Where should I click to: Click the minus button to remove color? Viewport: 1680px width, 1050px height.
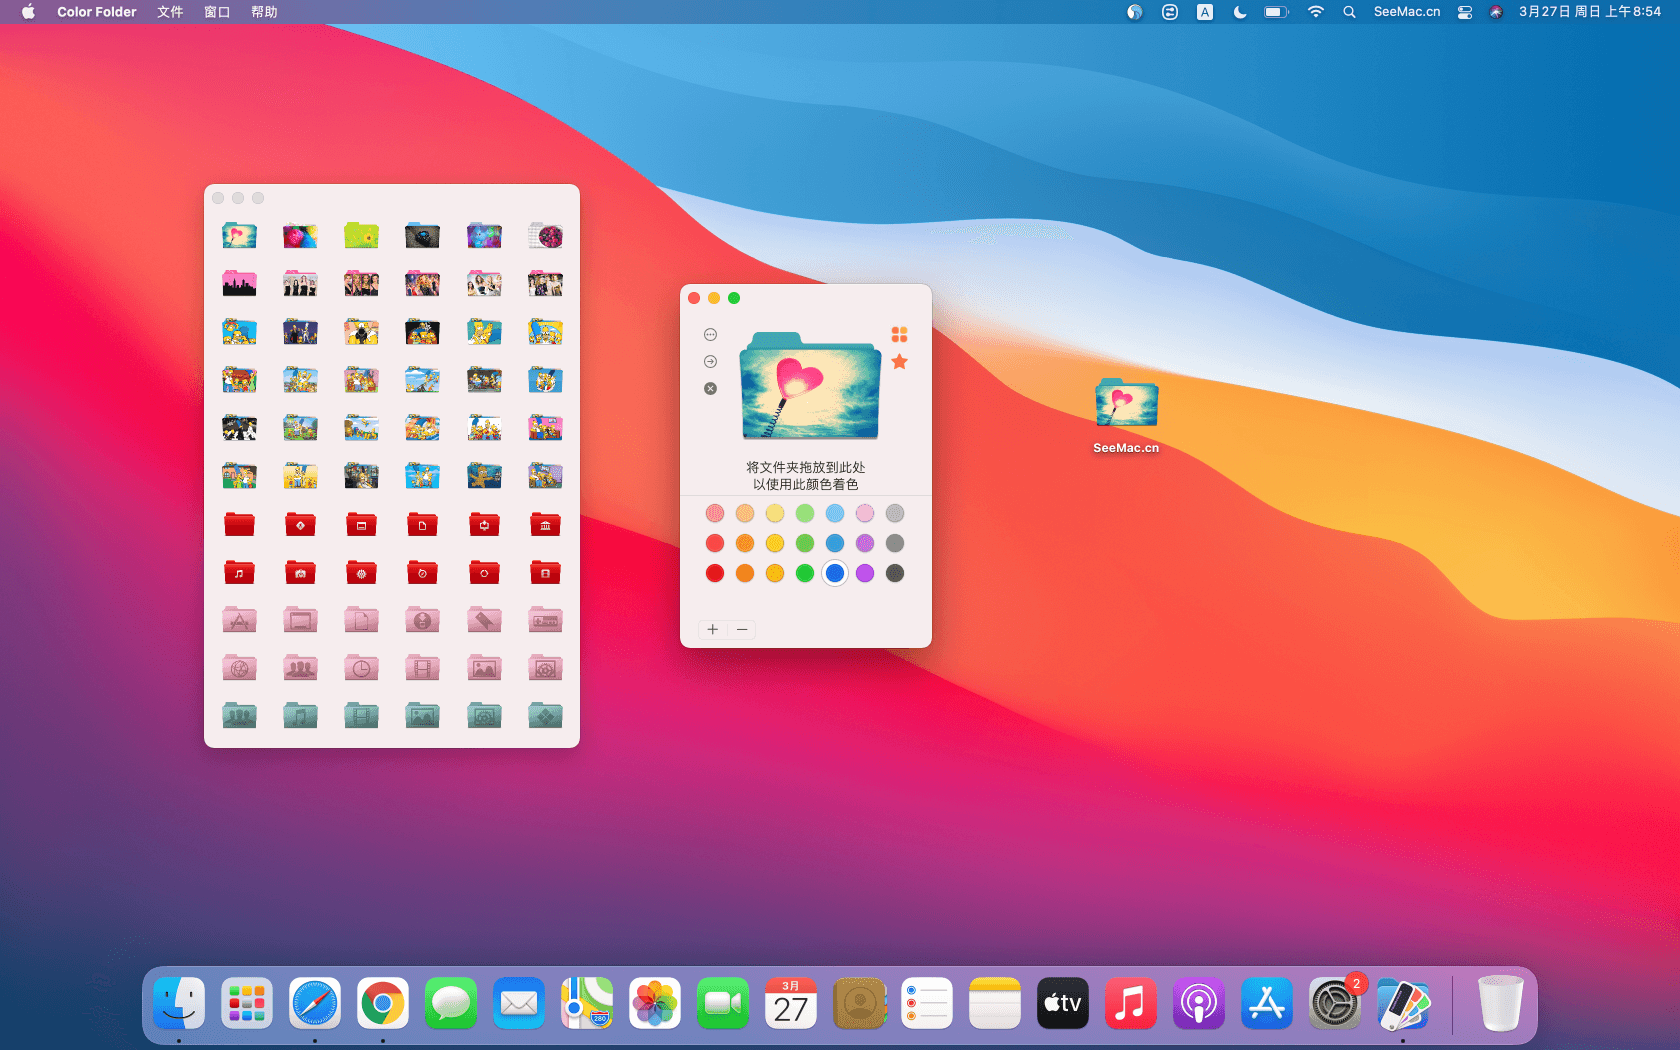(742, 629)
